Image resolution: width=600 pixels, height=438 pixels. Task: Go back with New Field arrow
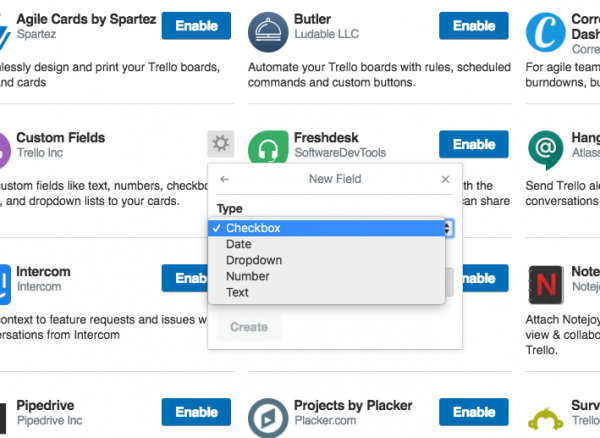click(225, 179)
